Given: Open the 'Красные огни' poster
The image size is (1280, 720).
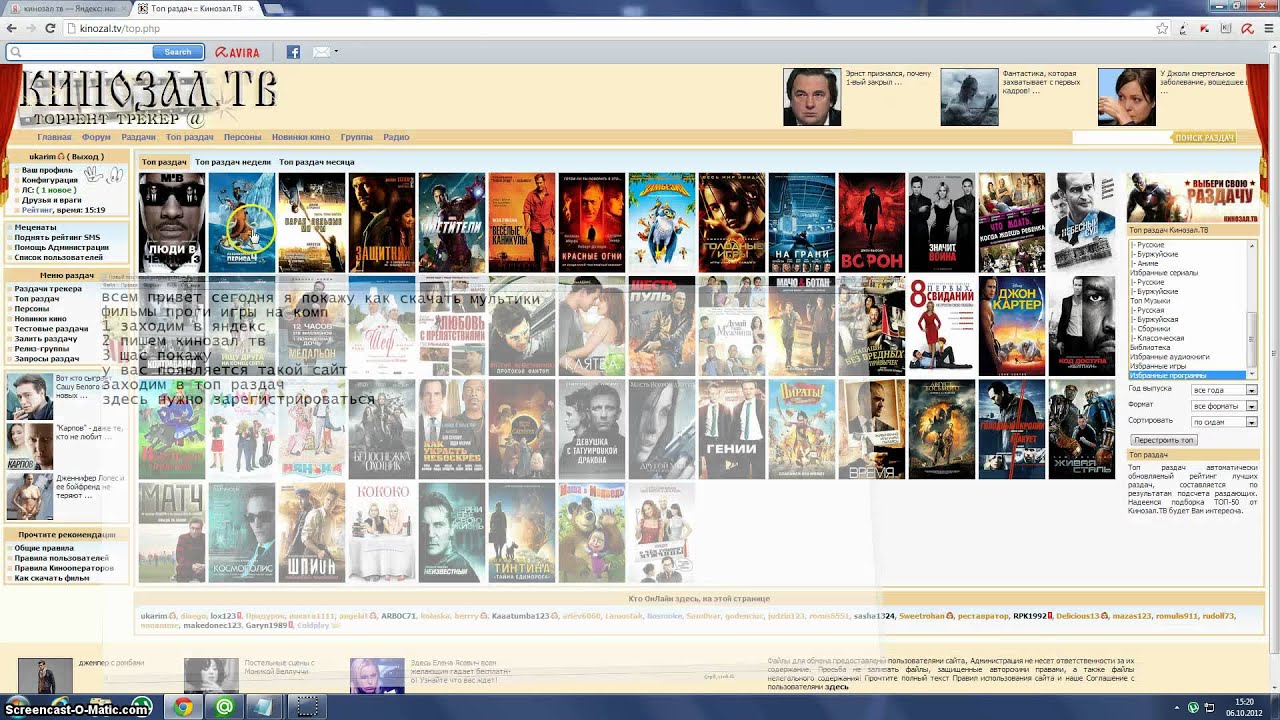Looking at the screenshot, I should (592, 222).
